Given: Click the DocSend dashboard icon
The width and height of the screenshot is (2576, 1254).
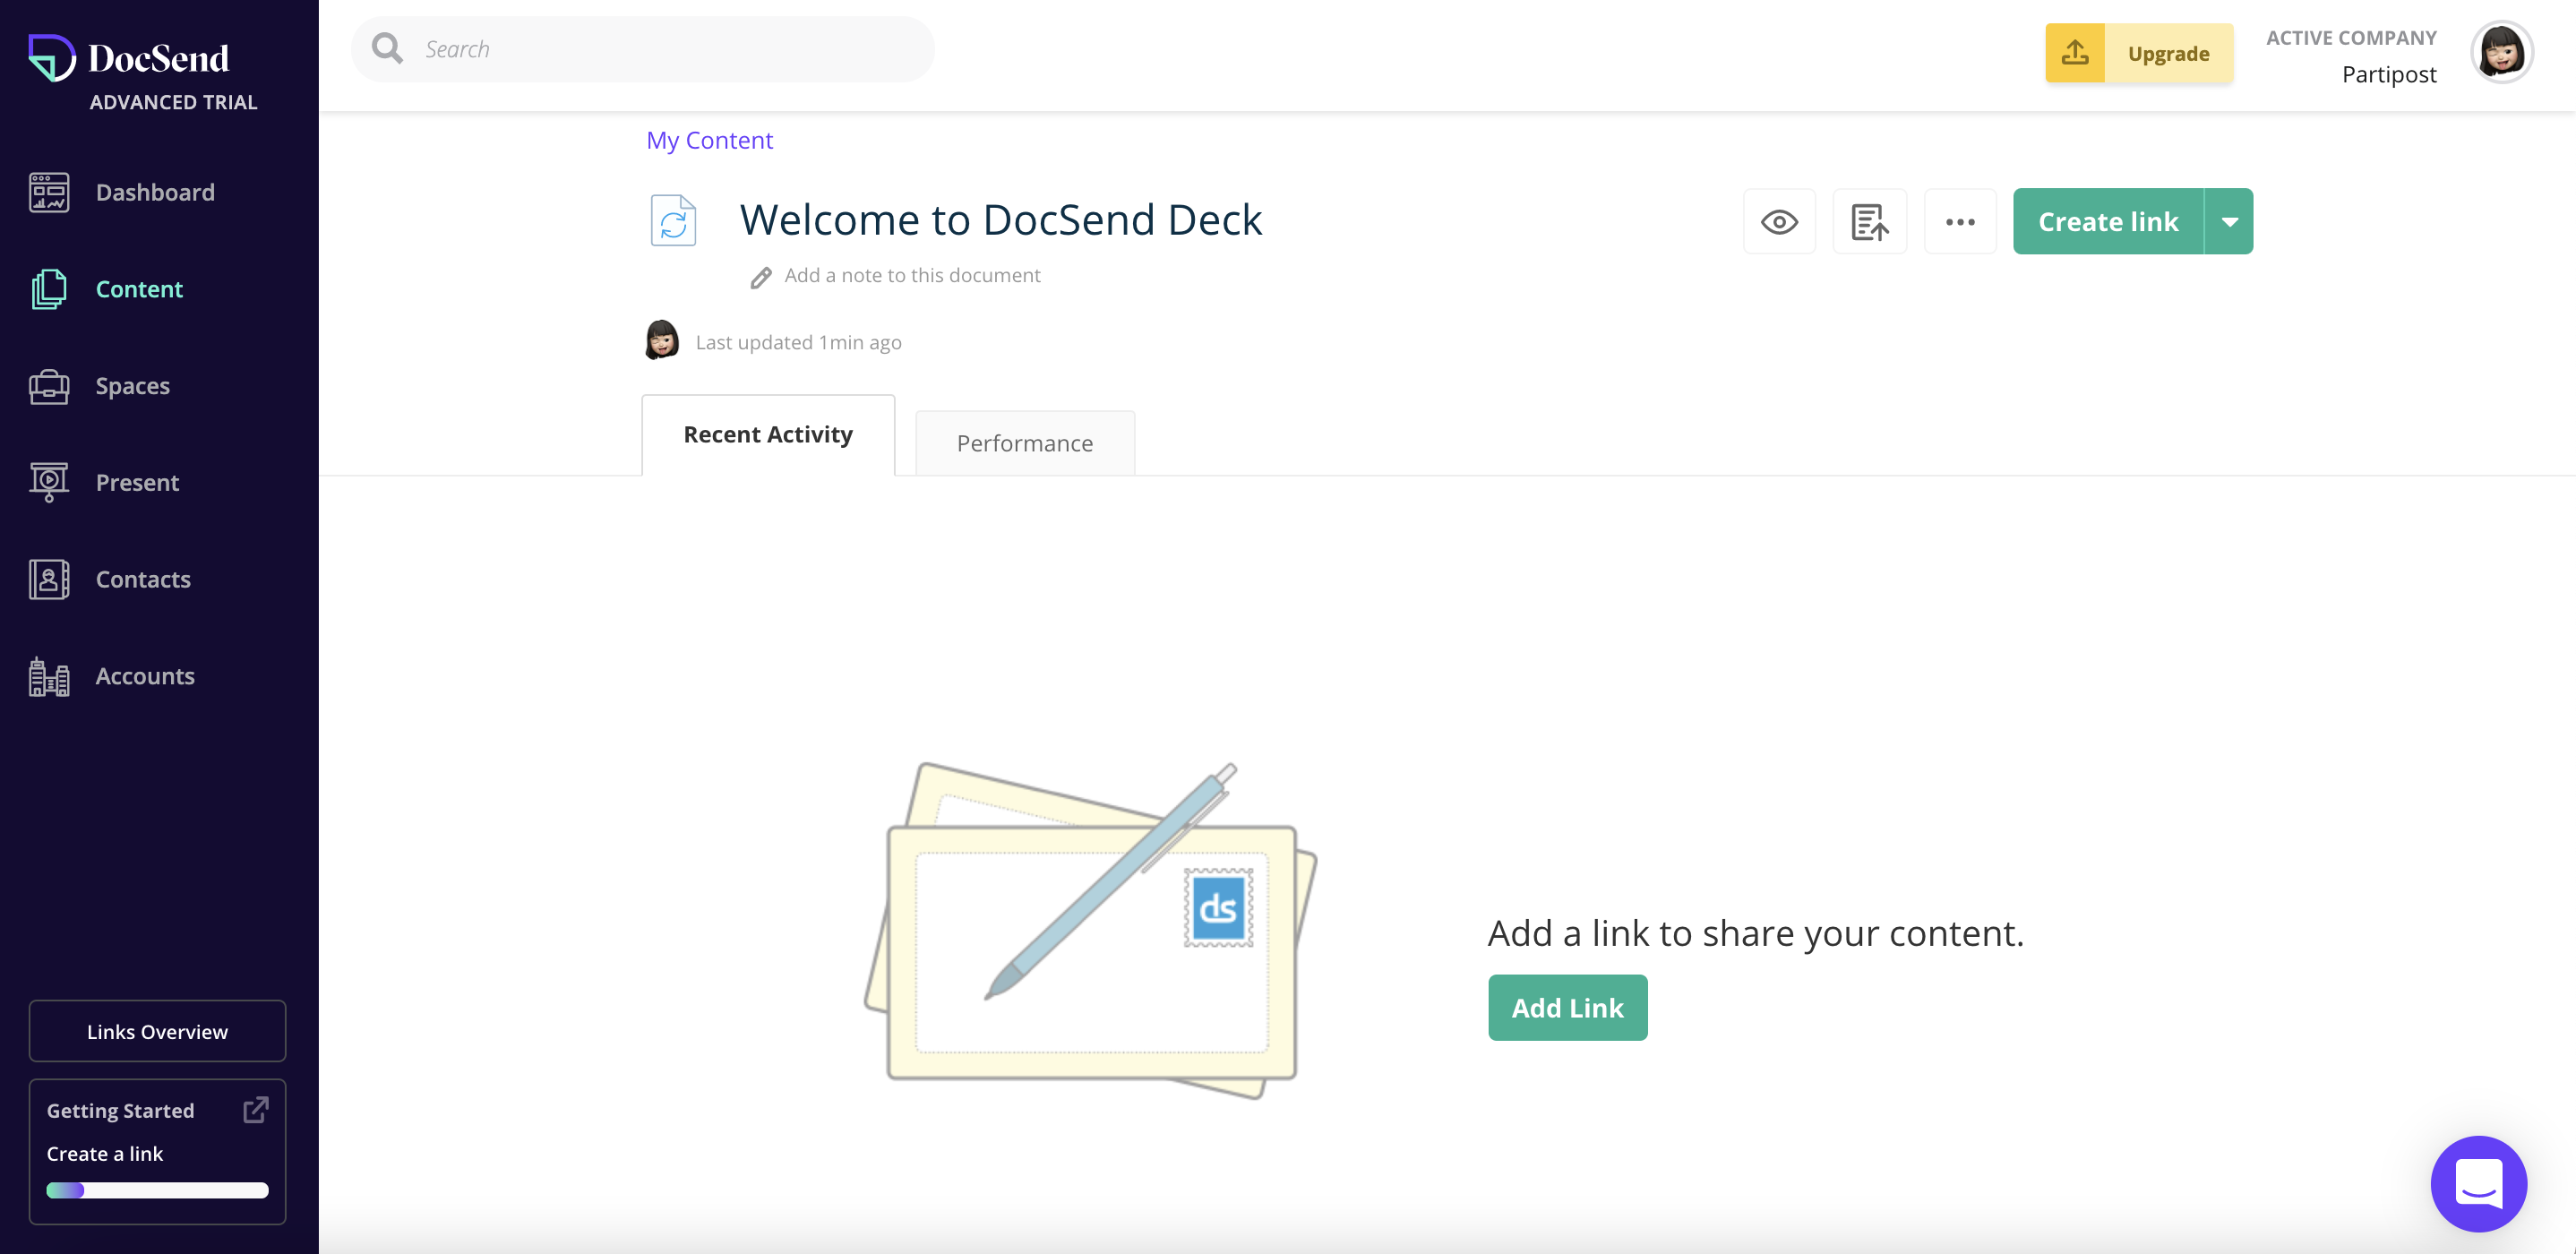Looking at the screenshot, I should tap(47, 191).
